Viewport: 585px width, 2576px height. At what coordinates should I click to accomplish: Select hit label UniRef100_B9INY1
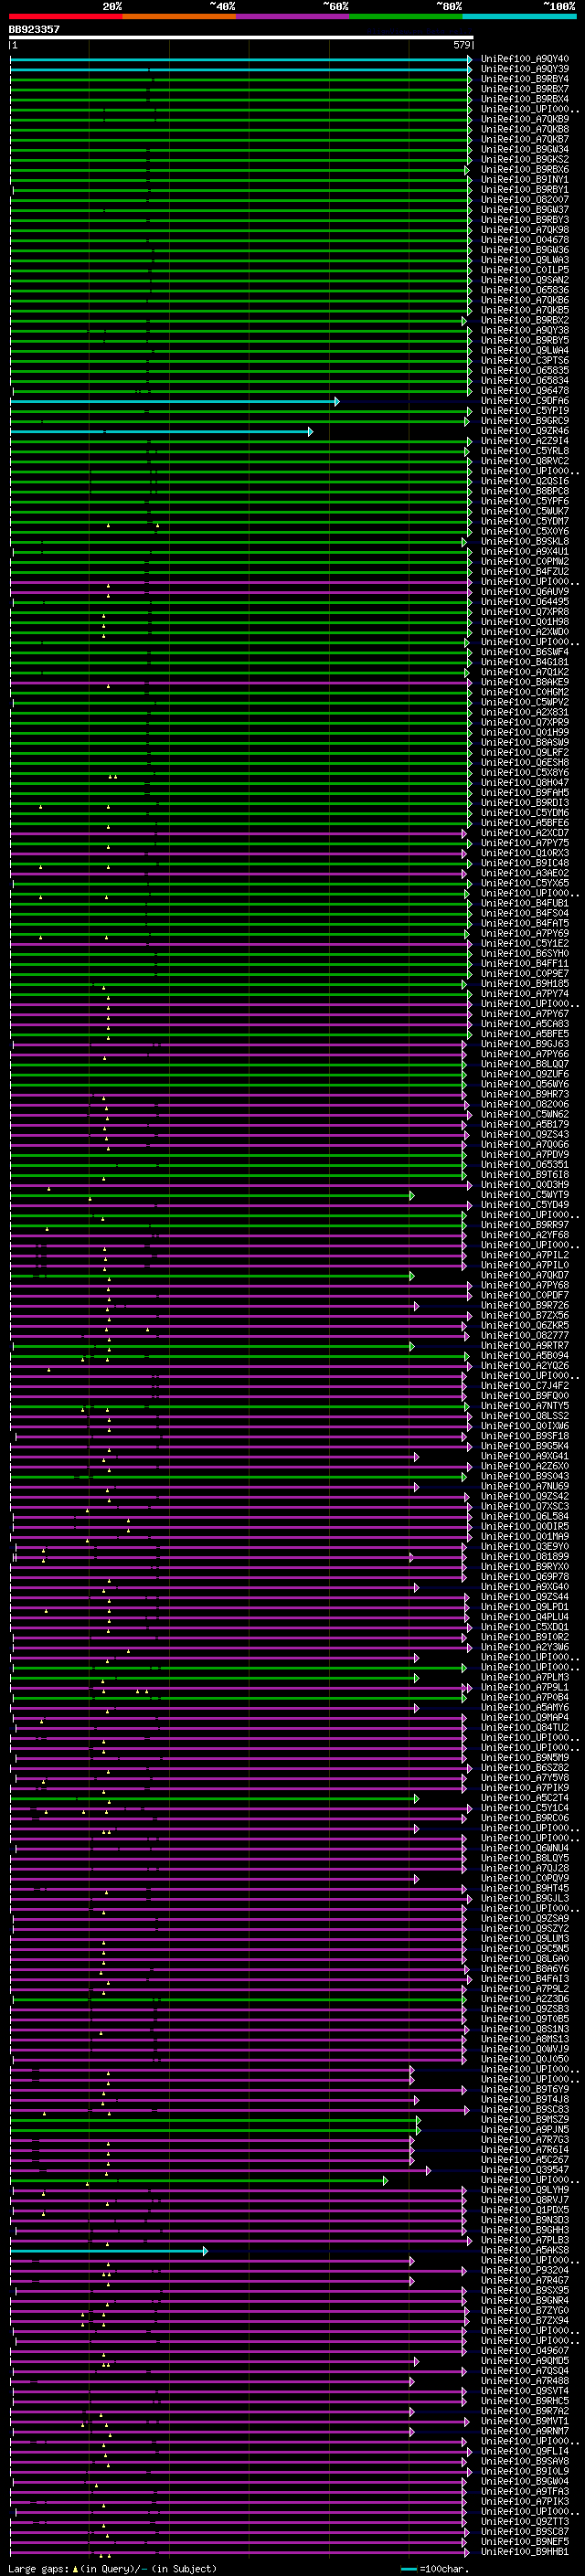pyautogui.click(x=524, y=179)
